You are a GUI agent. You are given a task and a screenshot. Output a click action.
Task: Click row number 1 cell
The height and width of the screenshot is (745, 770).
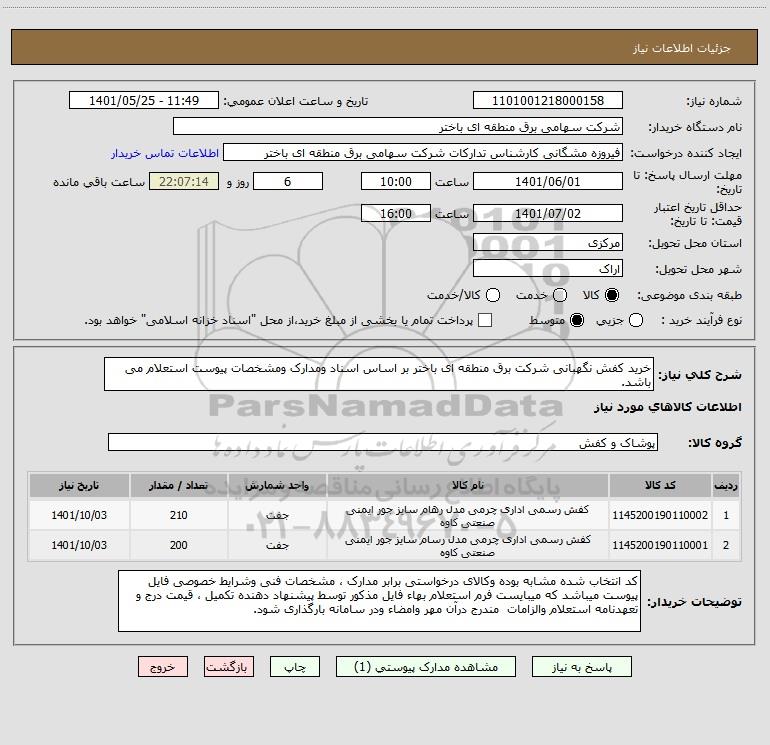726,516
